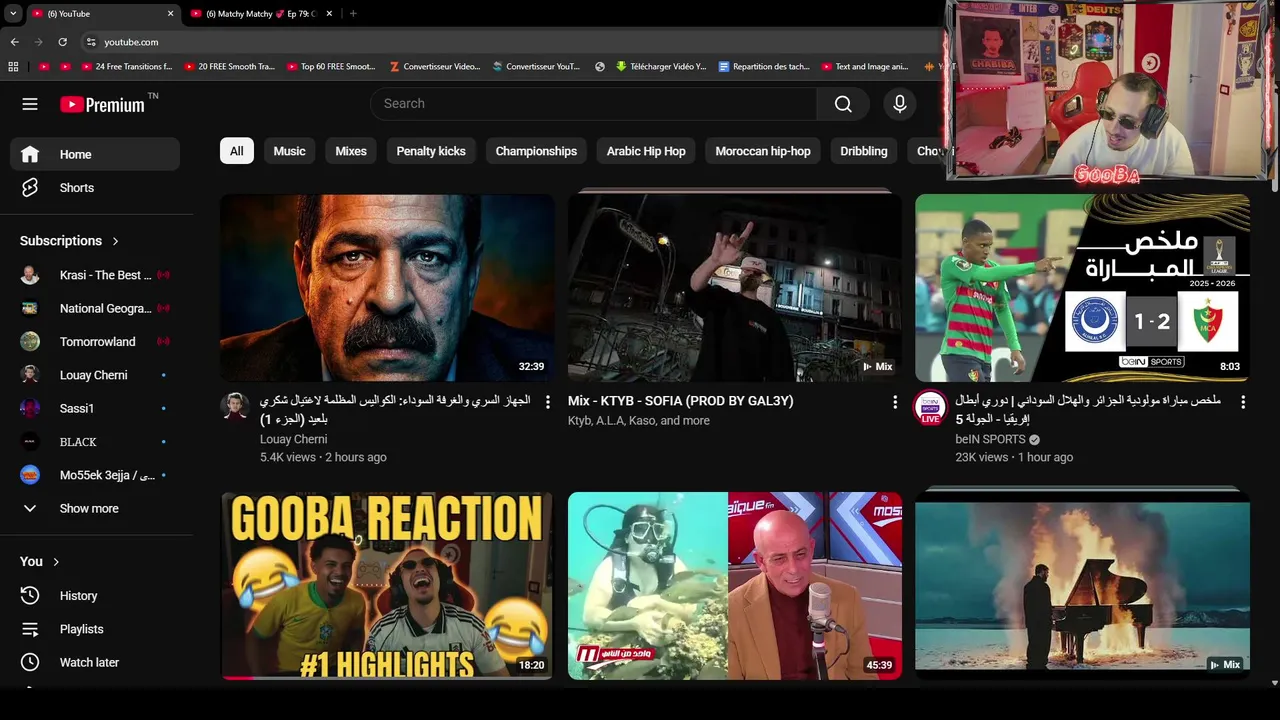Open National Geographic subscription channel

pyautogui.click(x=95, y=308)
